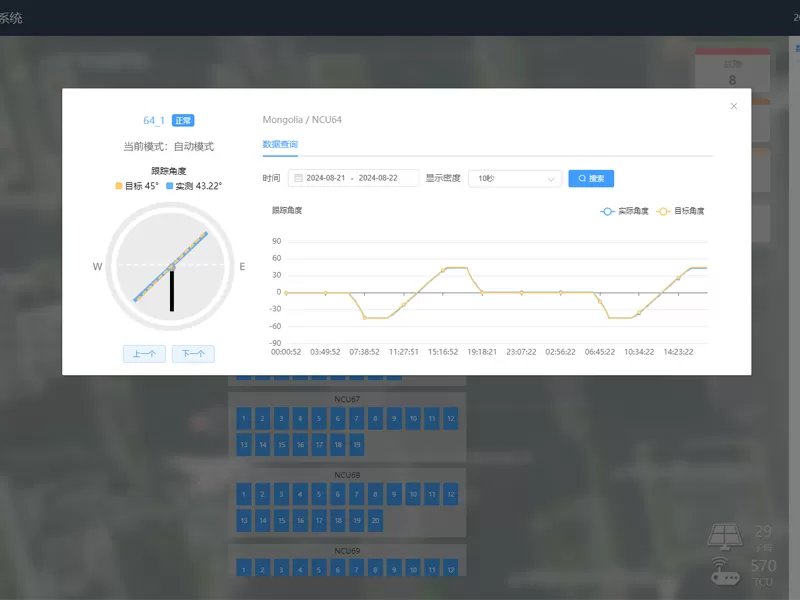800x600 pixels.
Task: Click the 正常 status badge
Action: [183, 120]
